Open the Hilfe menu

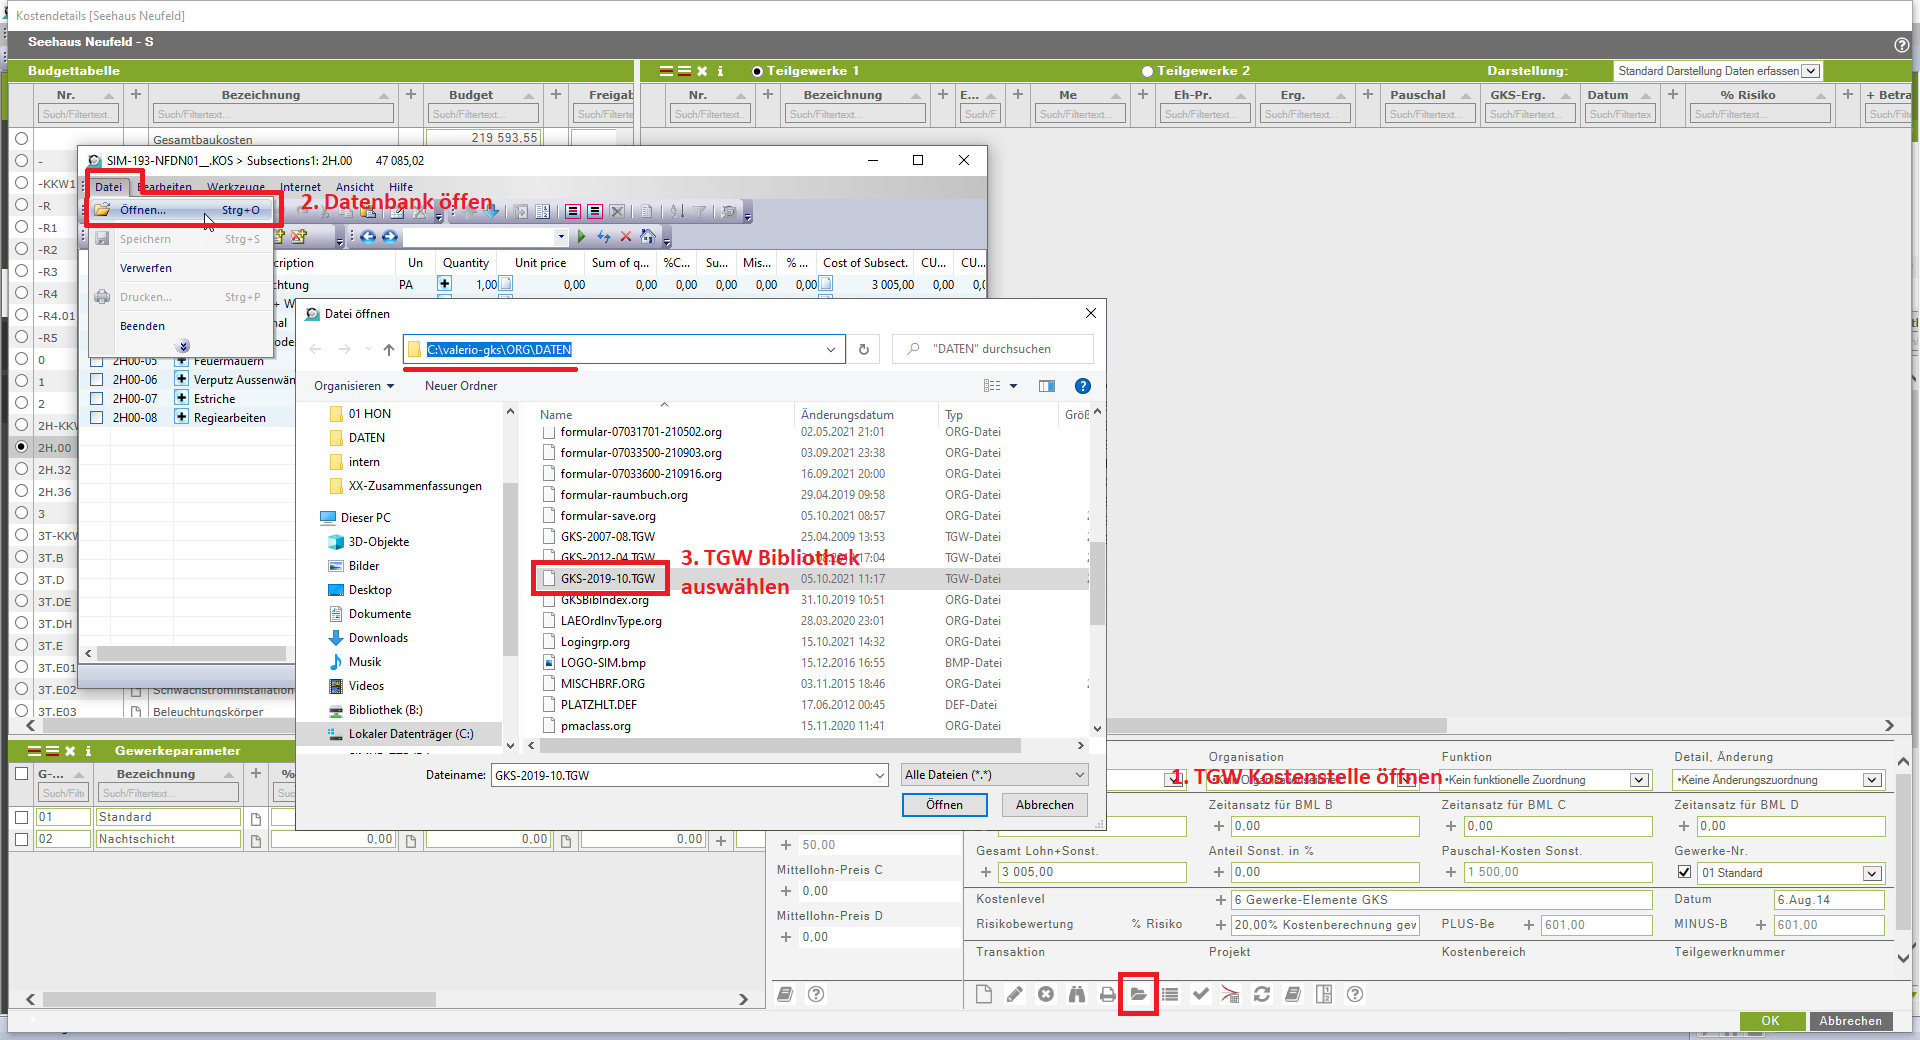click(x=400, y=187)
